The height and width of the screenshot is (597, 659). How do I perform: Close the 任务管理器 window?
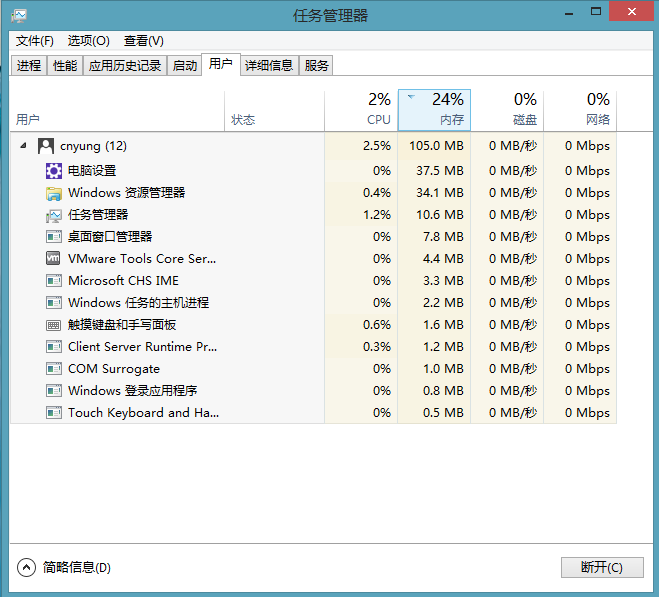pos(632,11)
